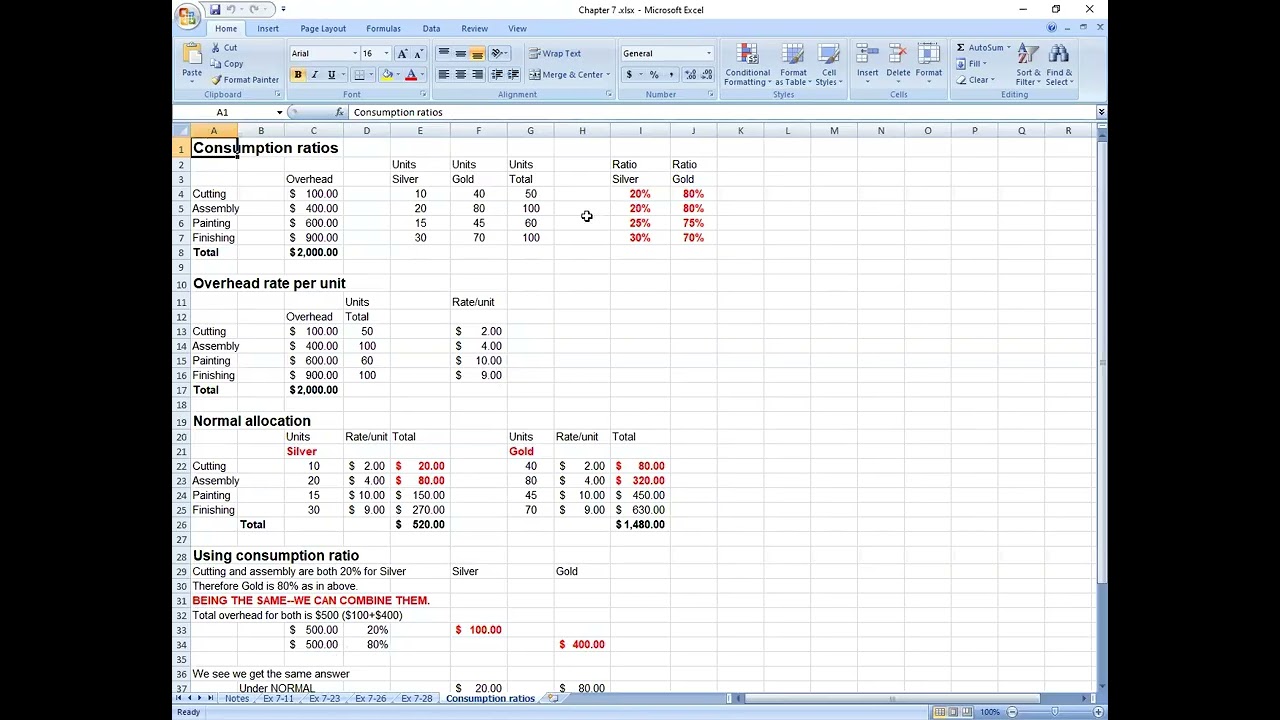This screenshot has width=1280, height=720.
Task: Cut the selected cell
Action: 224,48
